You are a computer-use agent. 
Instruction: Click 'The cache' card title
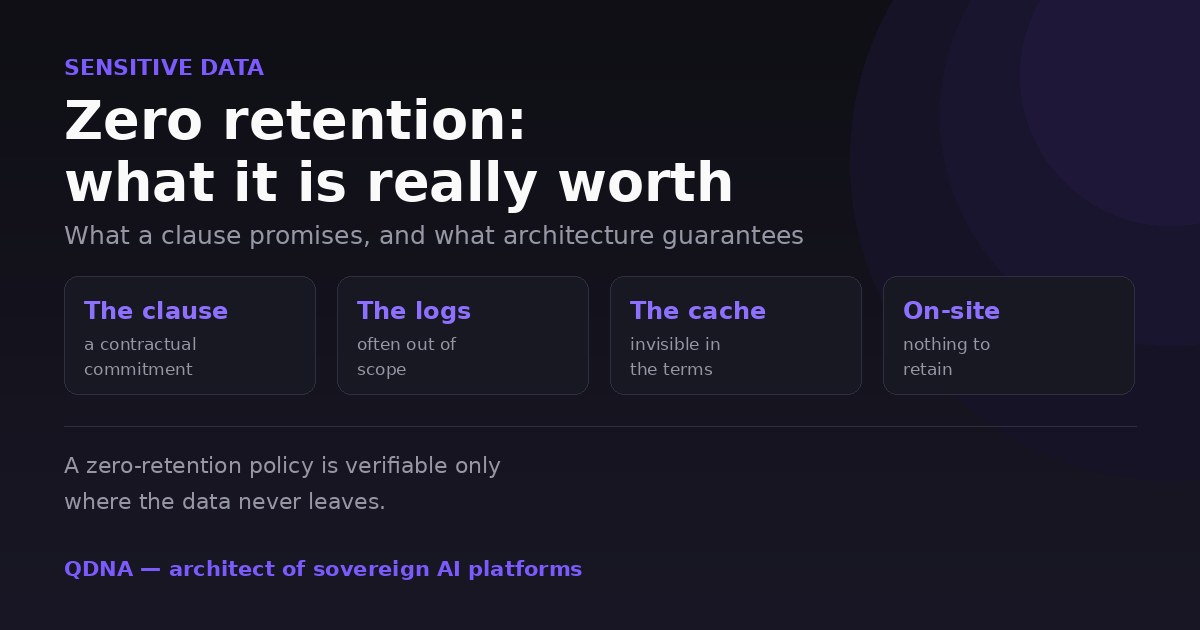(x=698, y=311)
